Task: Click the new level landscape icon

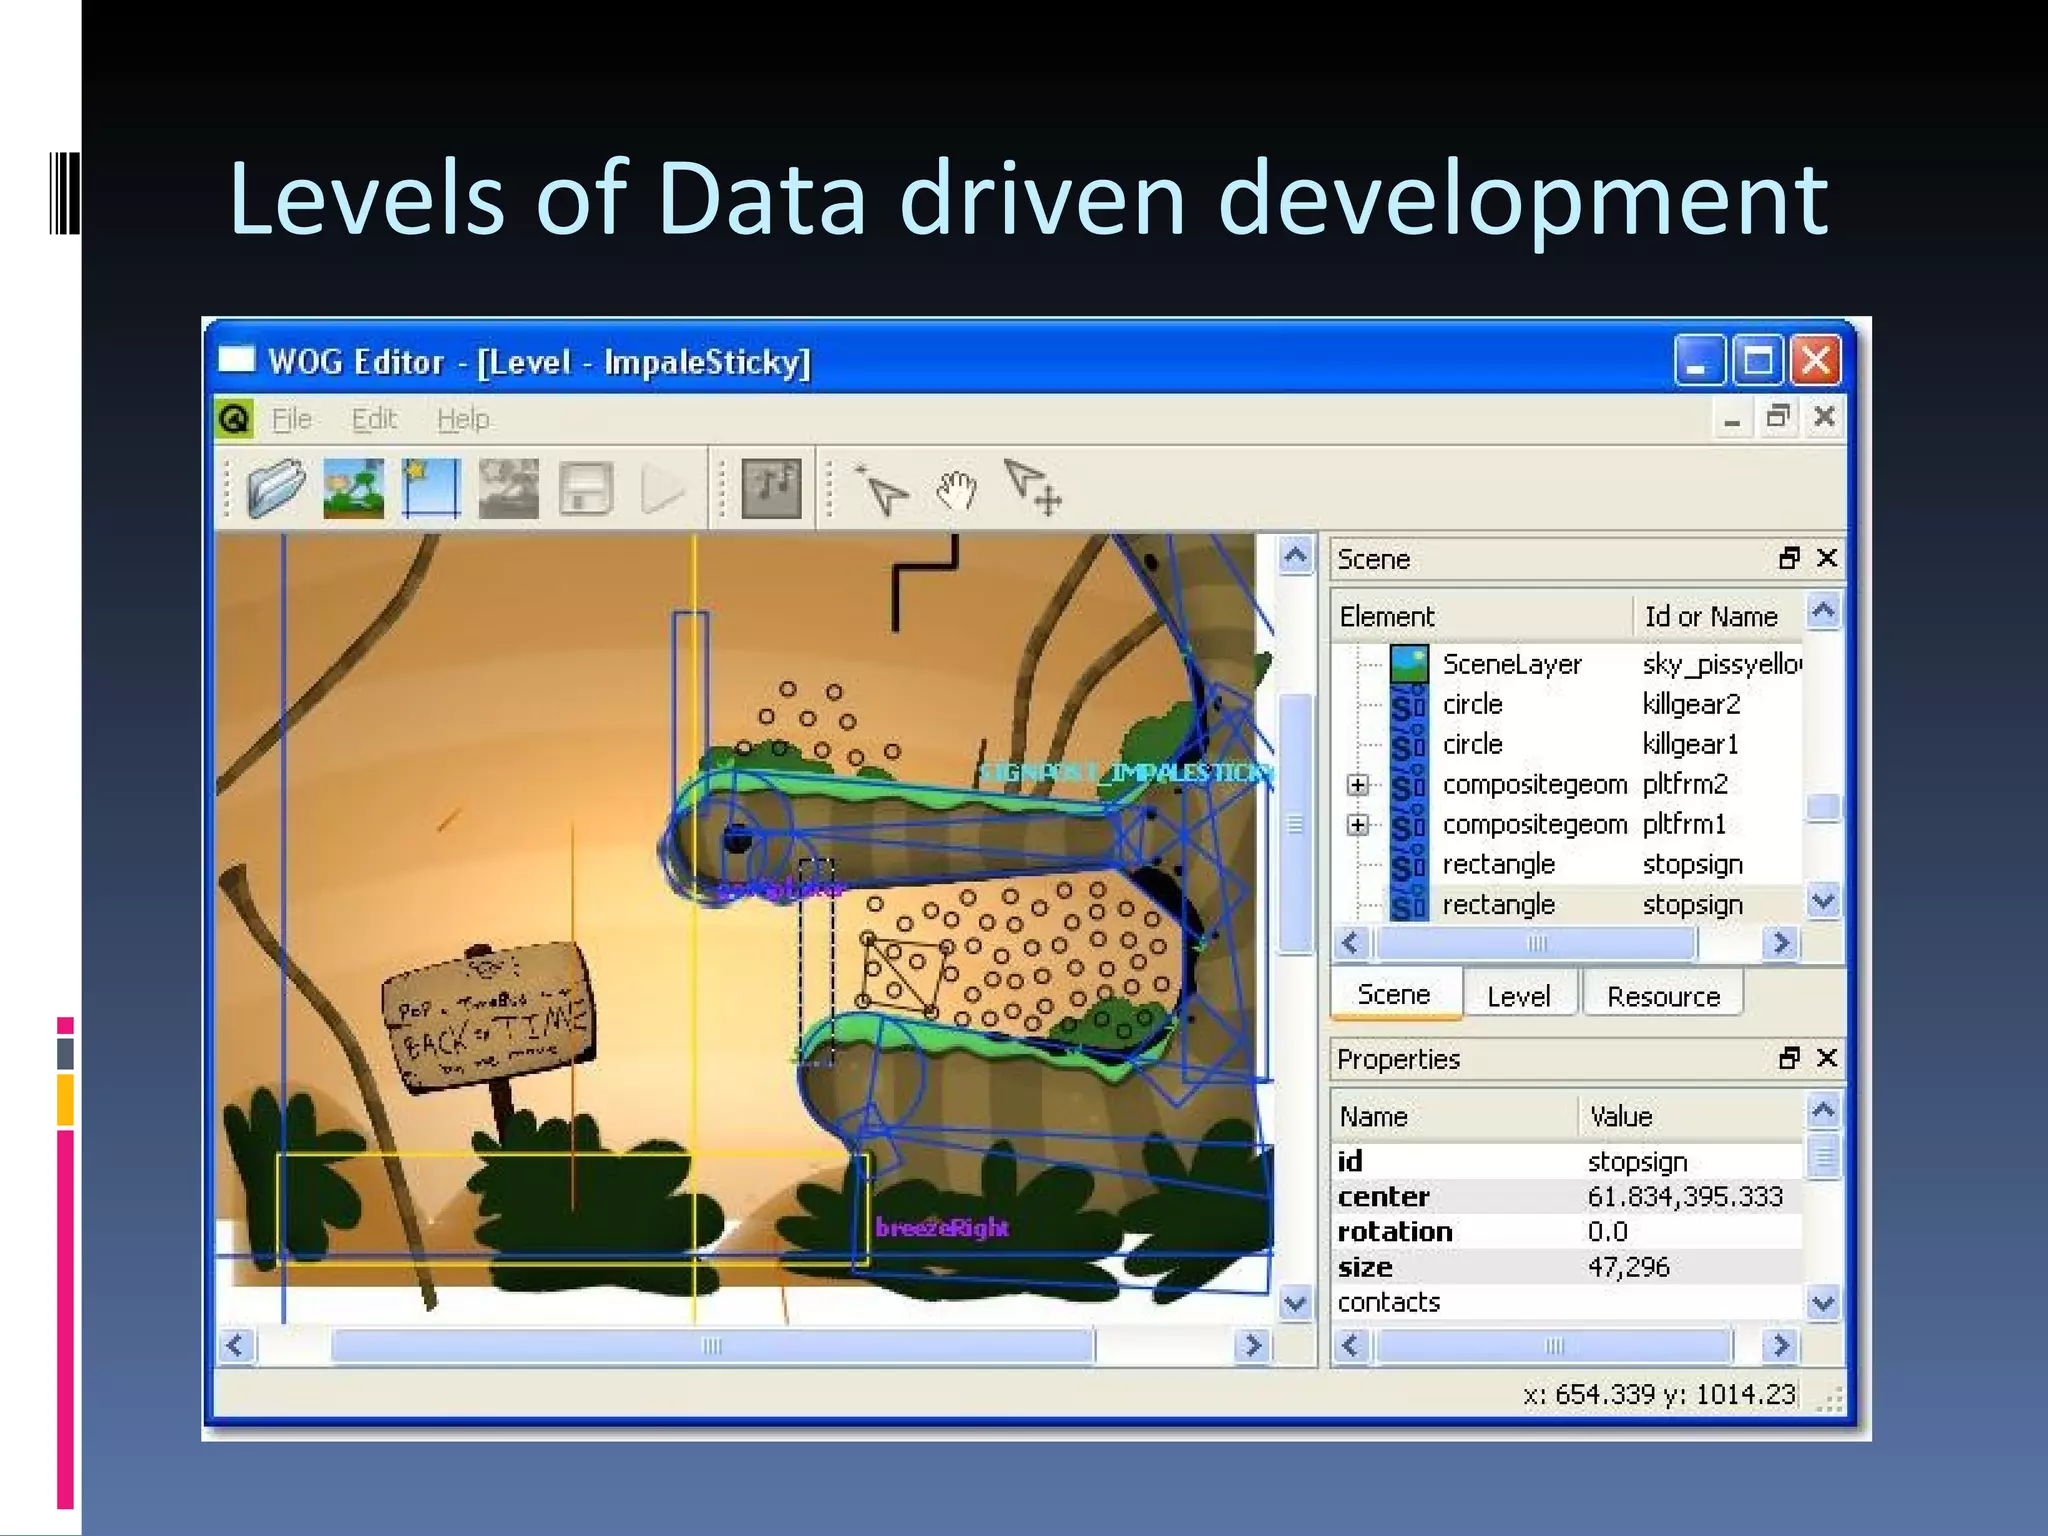Action: 353,488
